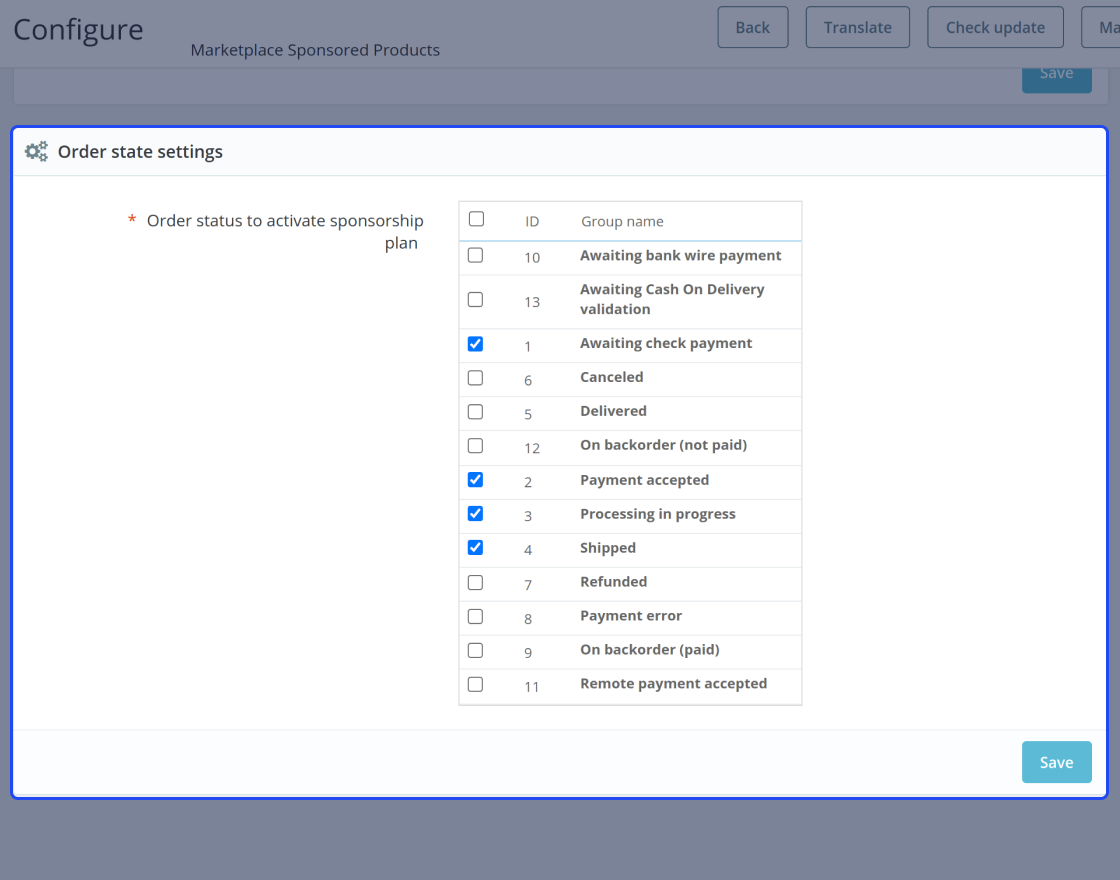Disable the Processing in progress checkbox

[475, 514]
